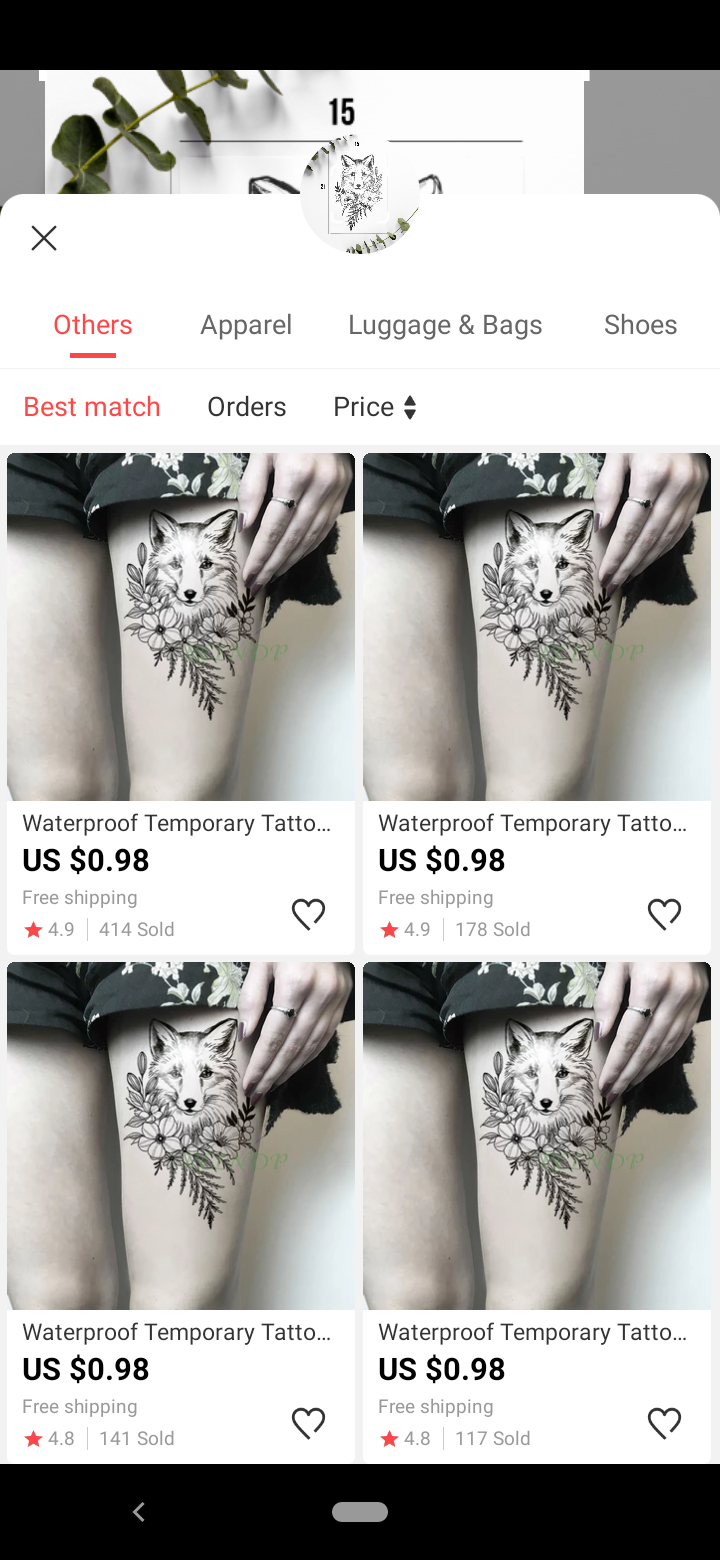Toggle Price sort order arrows
Image resolution: width=720 pixels, height=1560 pixels.
click(x=410, y=407)
